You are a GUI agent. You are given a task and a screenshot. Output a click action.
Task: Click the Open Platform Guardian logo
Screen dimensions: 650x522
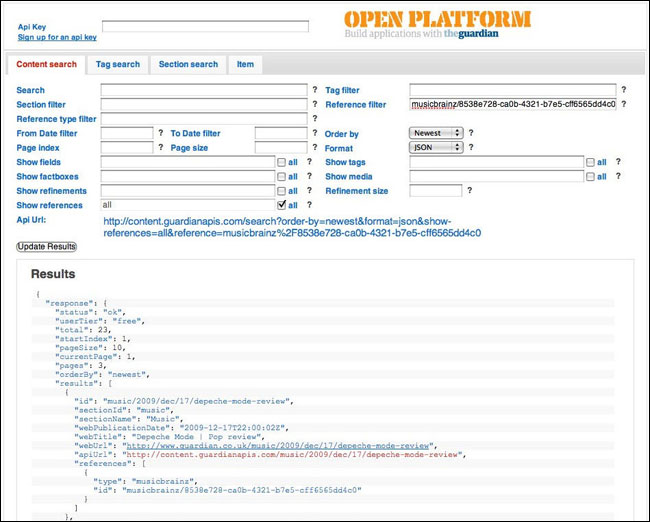pos(437,24)
